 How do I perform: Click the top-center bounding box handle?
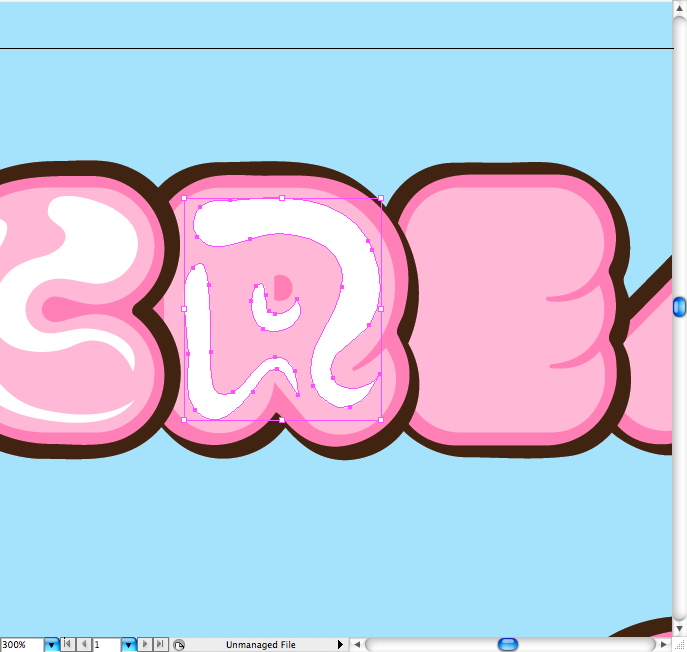click(x=282, y=198)
